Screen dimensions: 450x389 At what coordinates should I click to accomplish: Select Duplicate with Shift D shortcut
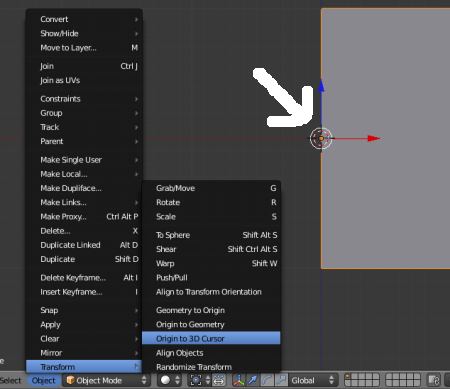tap(84, 259)
